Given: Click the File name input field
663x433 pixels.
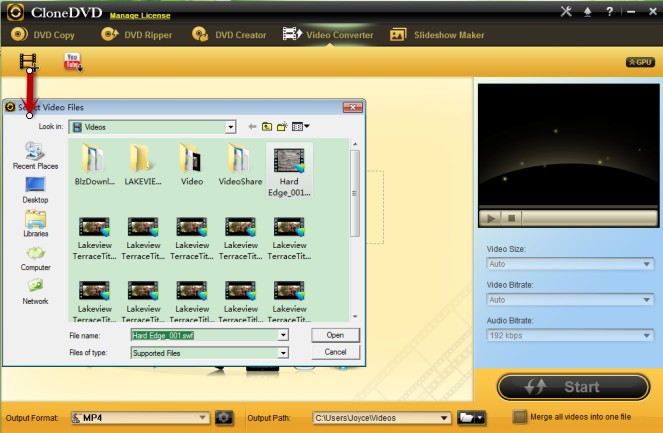Looking at the screenshot, I should point(205,335).
